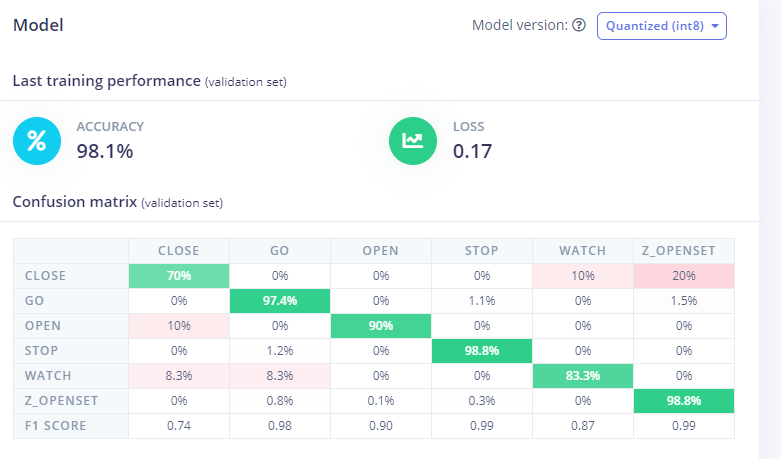The image size is (781, 459).
Task: Click the 83.3% green cell
Action: [583, 376]
